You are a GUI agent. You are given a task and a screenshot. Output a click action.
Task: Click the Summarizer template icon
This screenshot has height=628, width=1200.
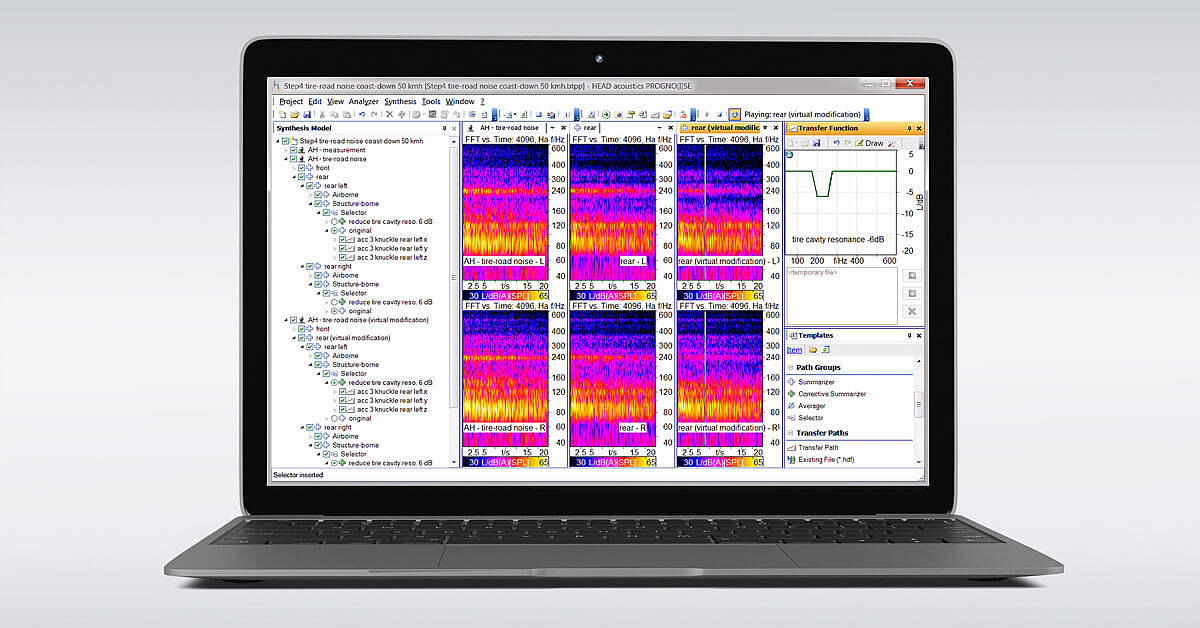click(x=791, y=382)
